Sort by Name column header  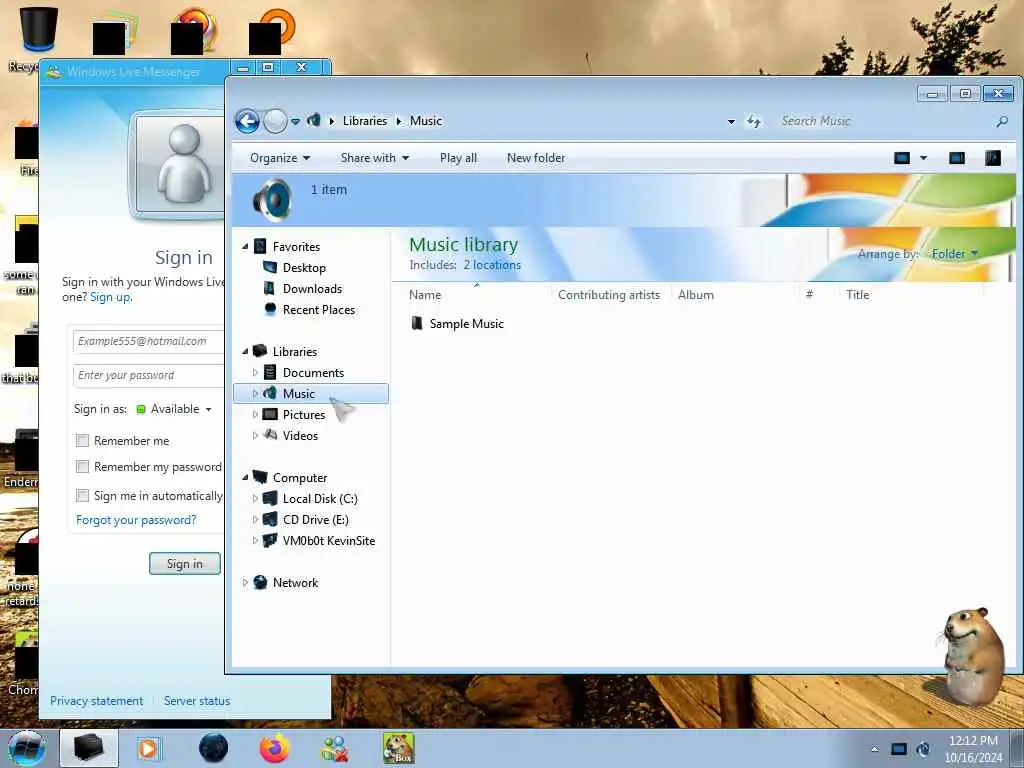point(425,295)
